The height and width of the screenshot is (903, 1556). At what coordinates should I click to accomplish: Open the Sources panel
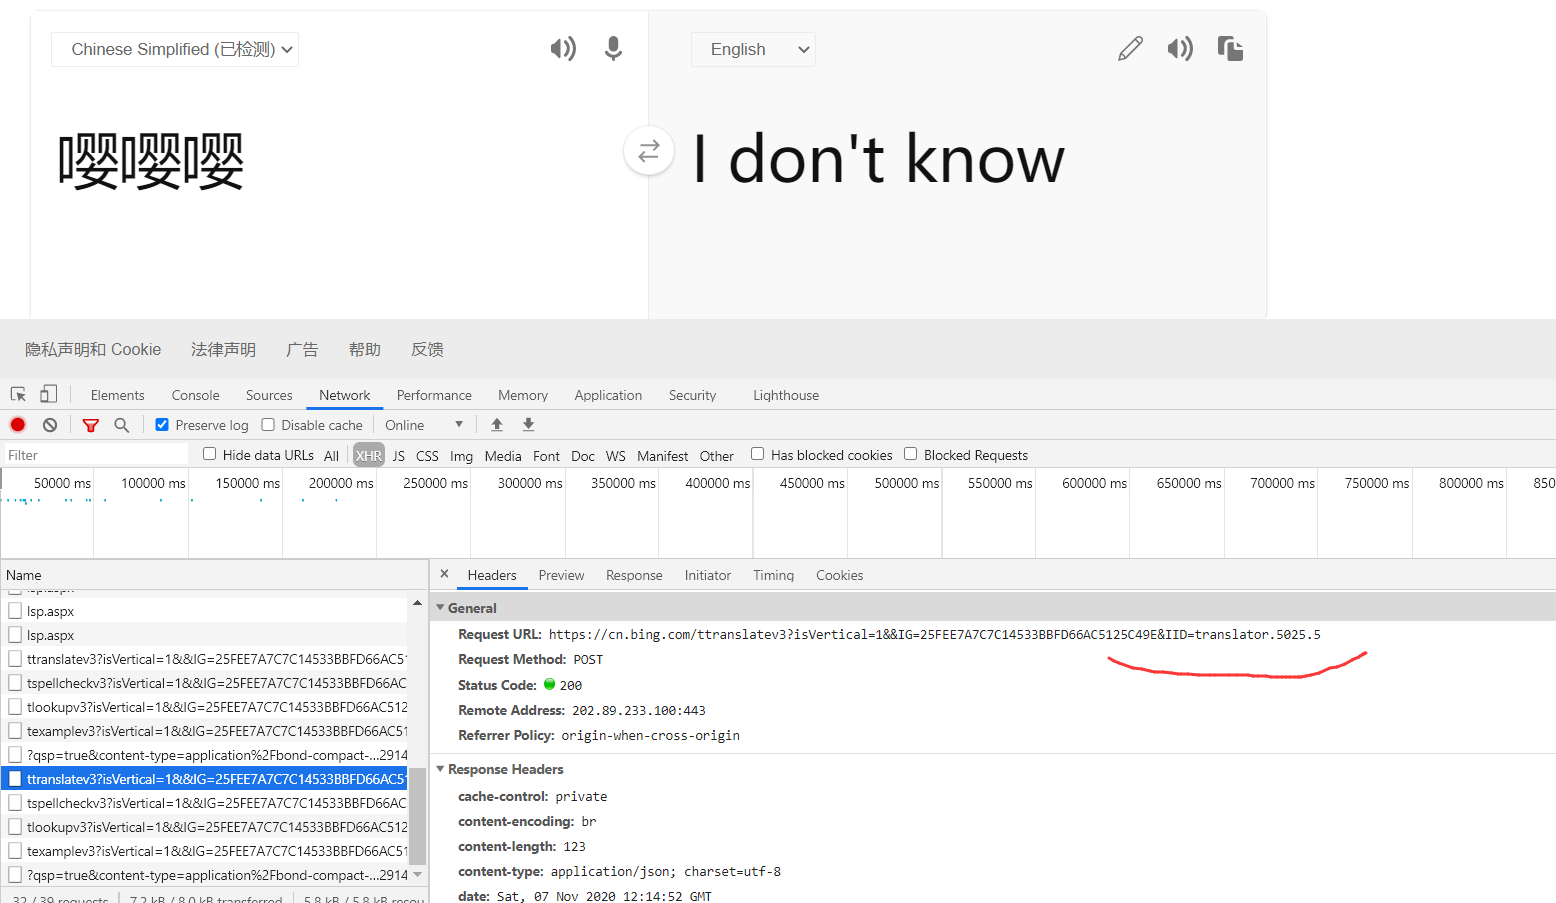tap(269, 395)
